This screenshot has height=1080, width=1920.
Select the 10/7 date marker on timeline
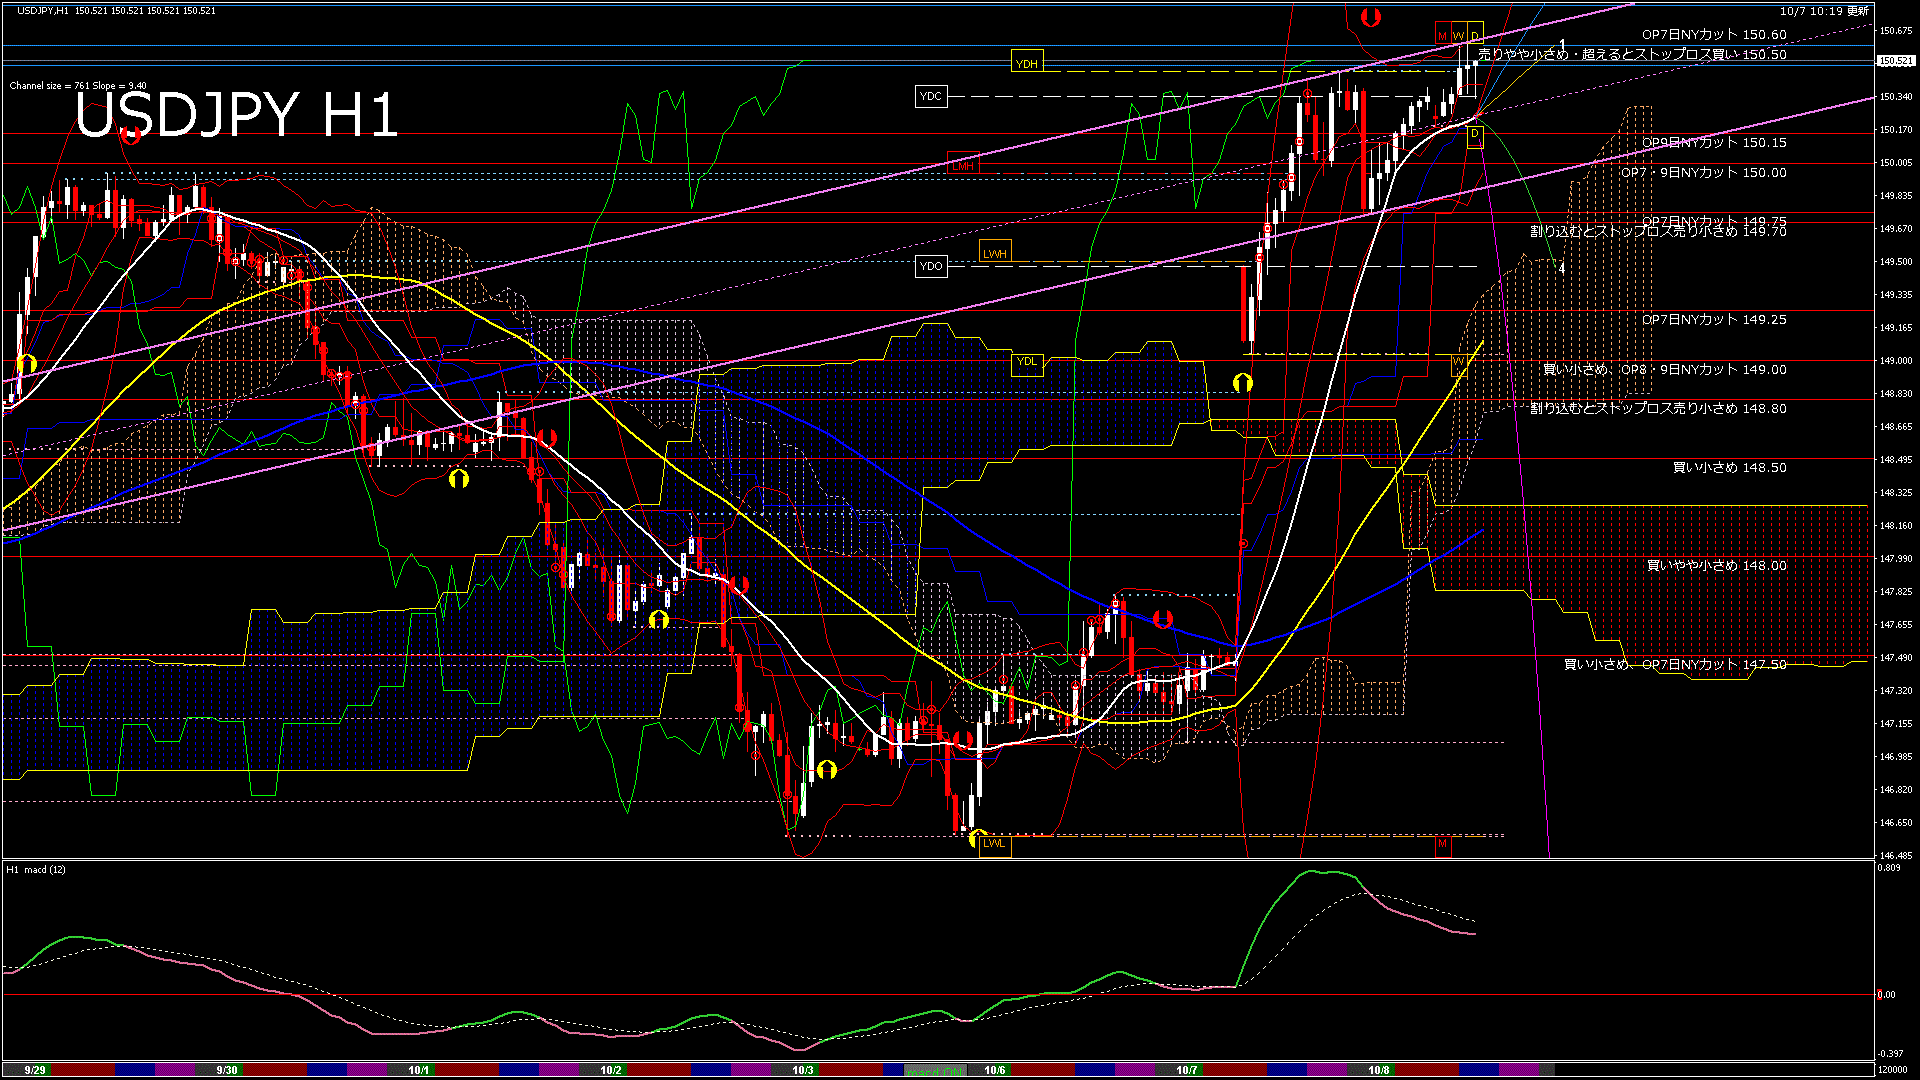(1186, 1070)
